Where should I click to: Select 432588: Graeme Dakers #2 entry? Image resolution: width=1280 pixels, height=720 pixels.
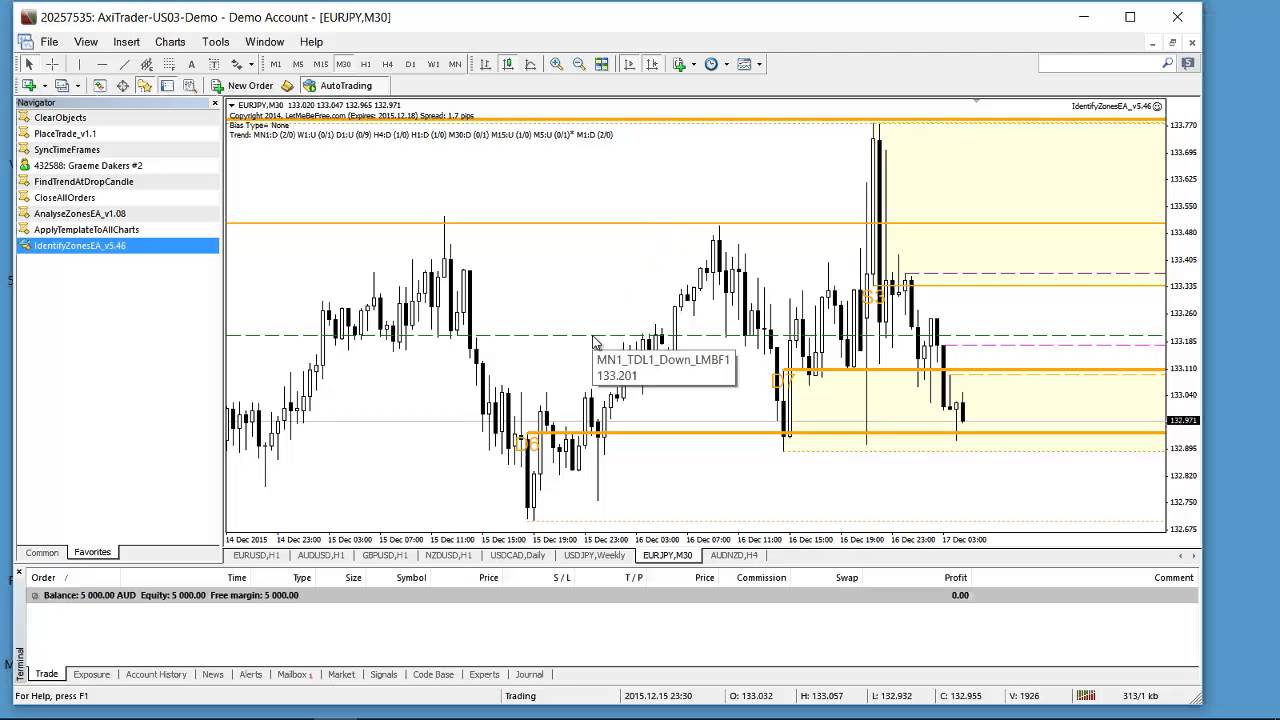(88, 165)
